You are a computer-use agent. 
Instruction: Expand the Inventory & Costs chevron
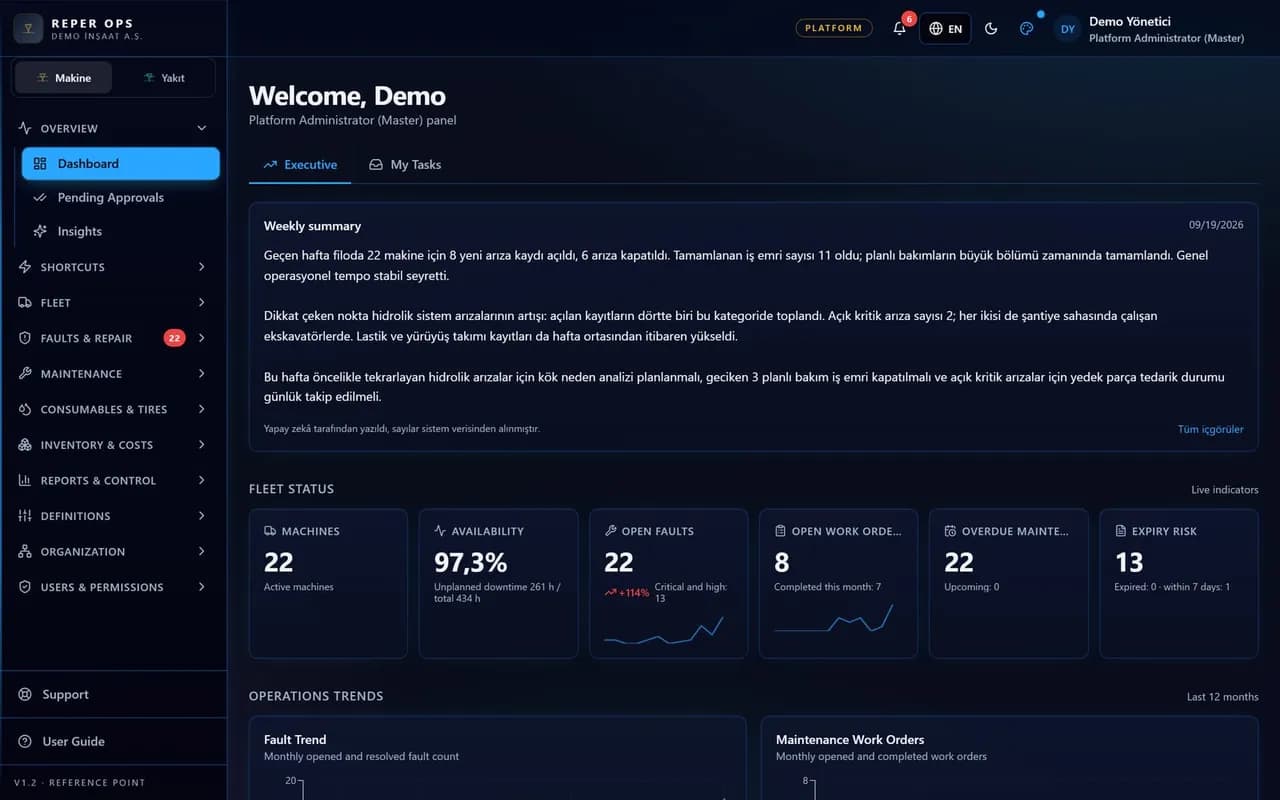tap(202, 445)
